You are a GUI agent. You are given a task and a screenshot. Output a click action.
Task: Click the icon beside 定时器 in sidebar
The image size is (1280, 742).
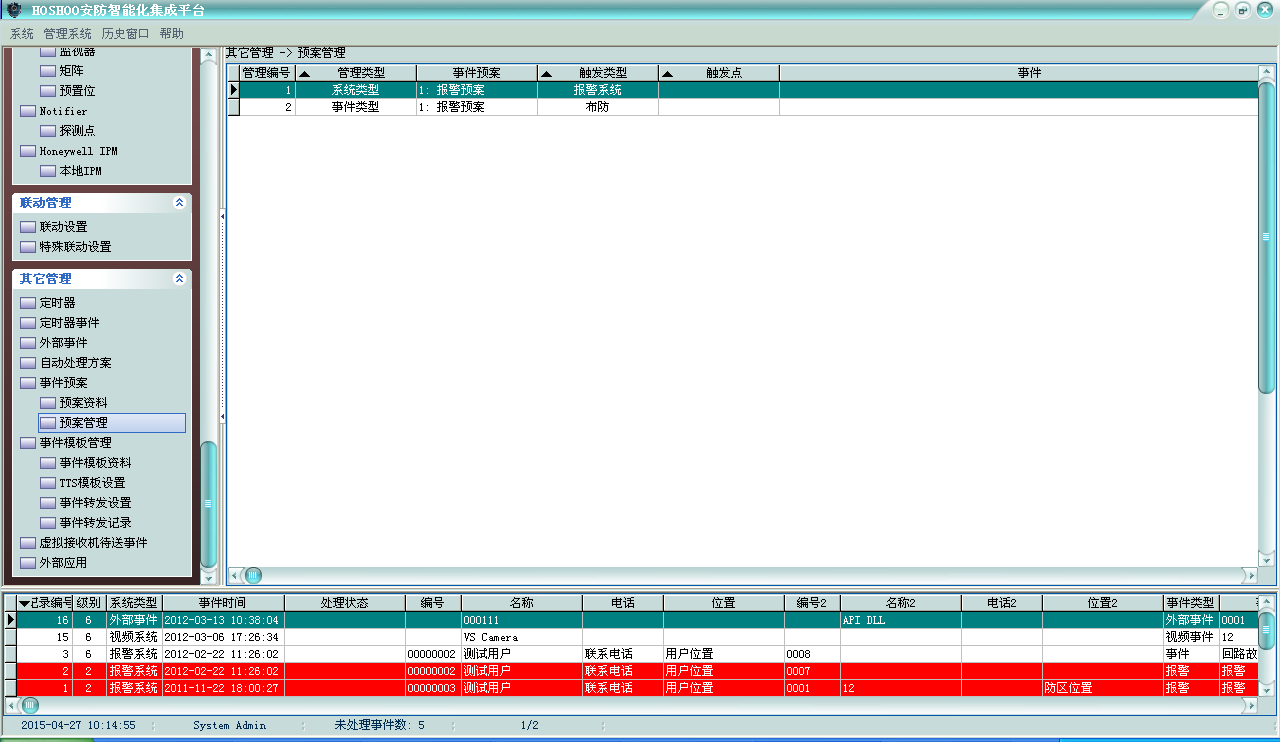(28, 303)
